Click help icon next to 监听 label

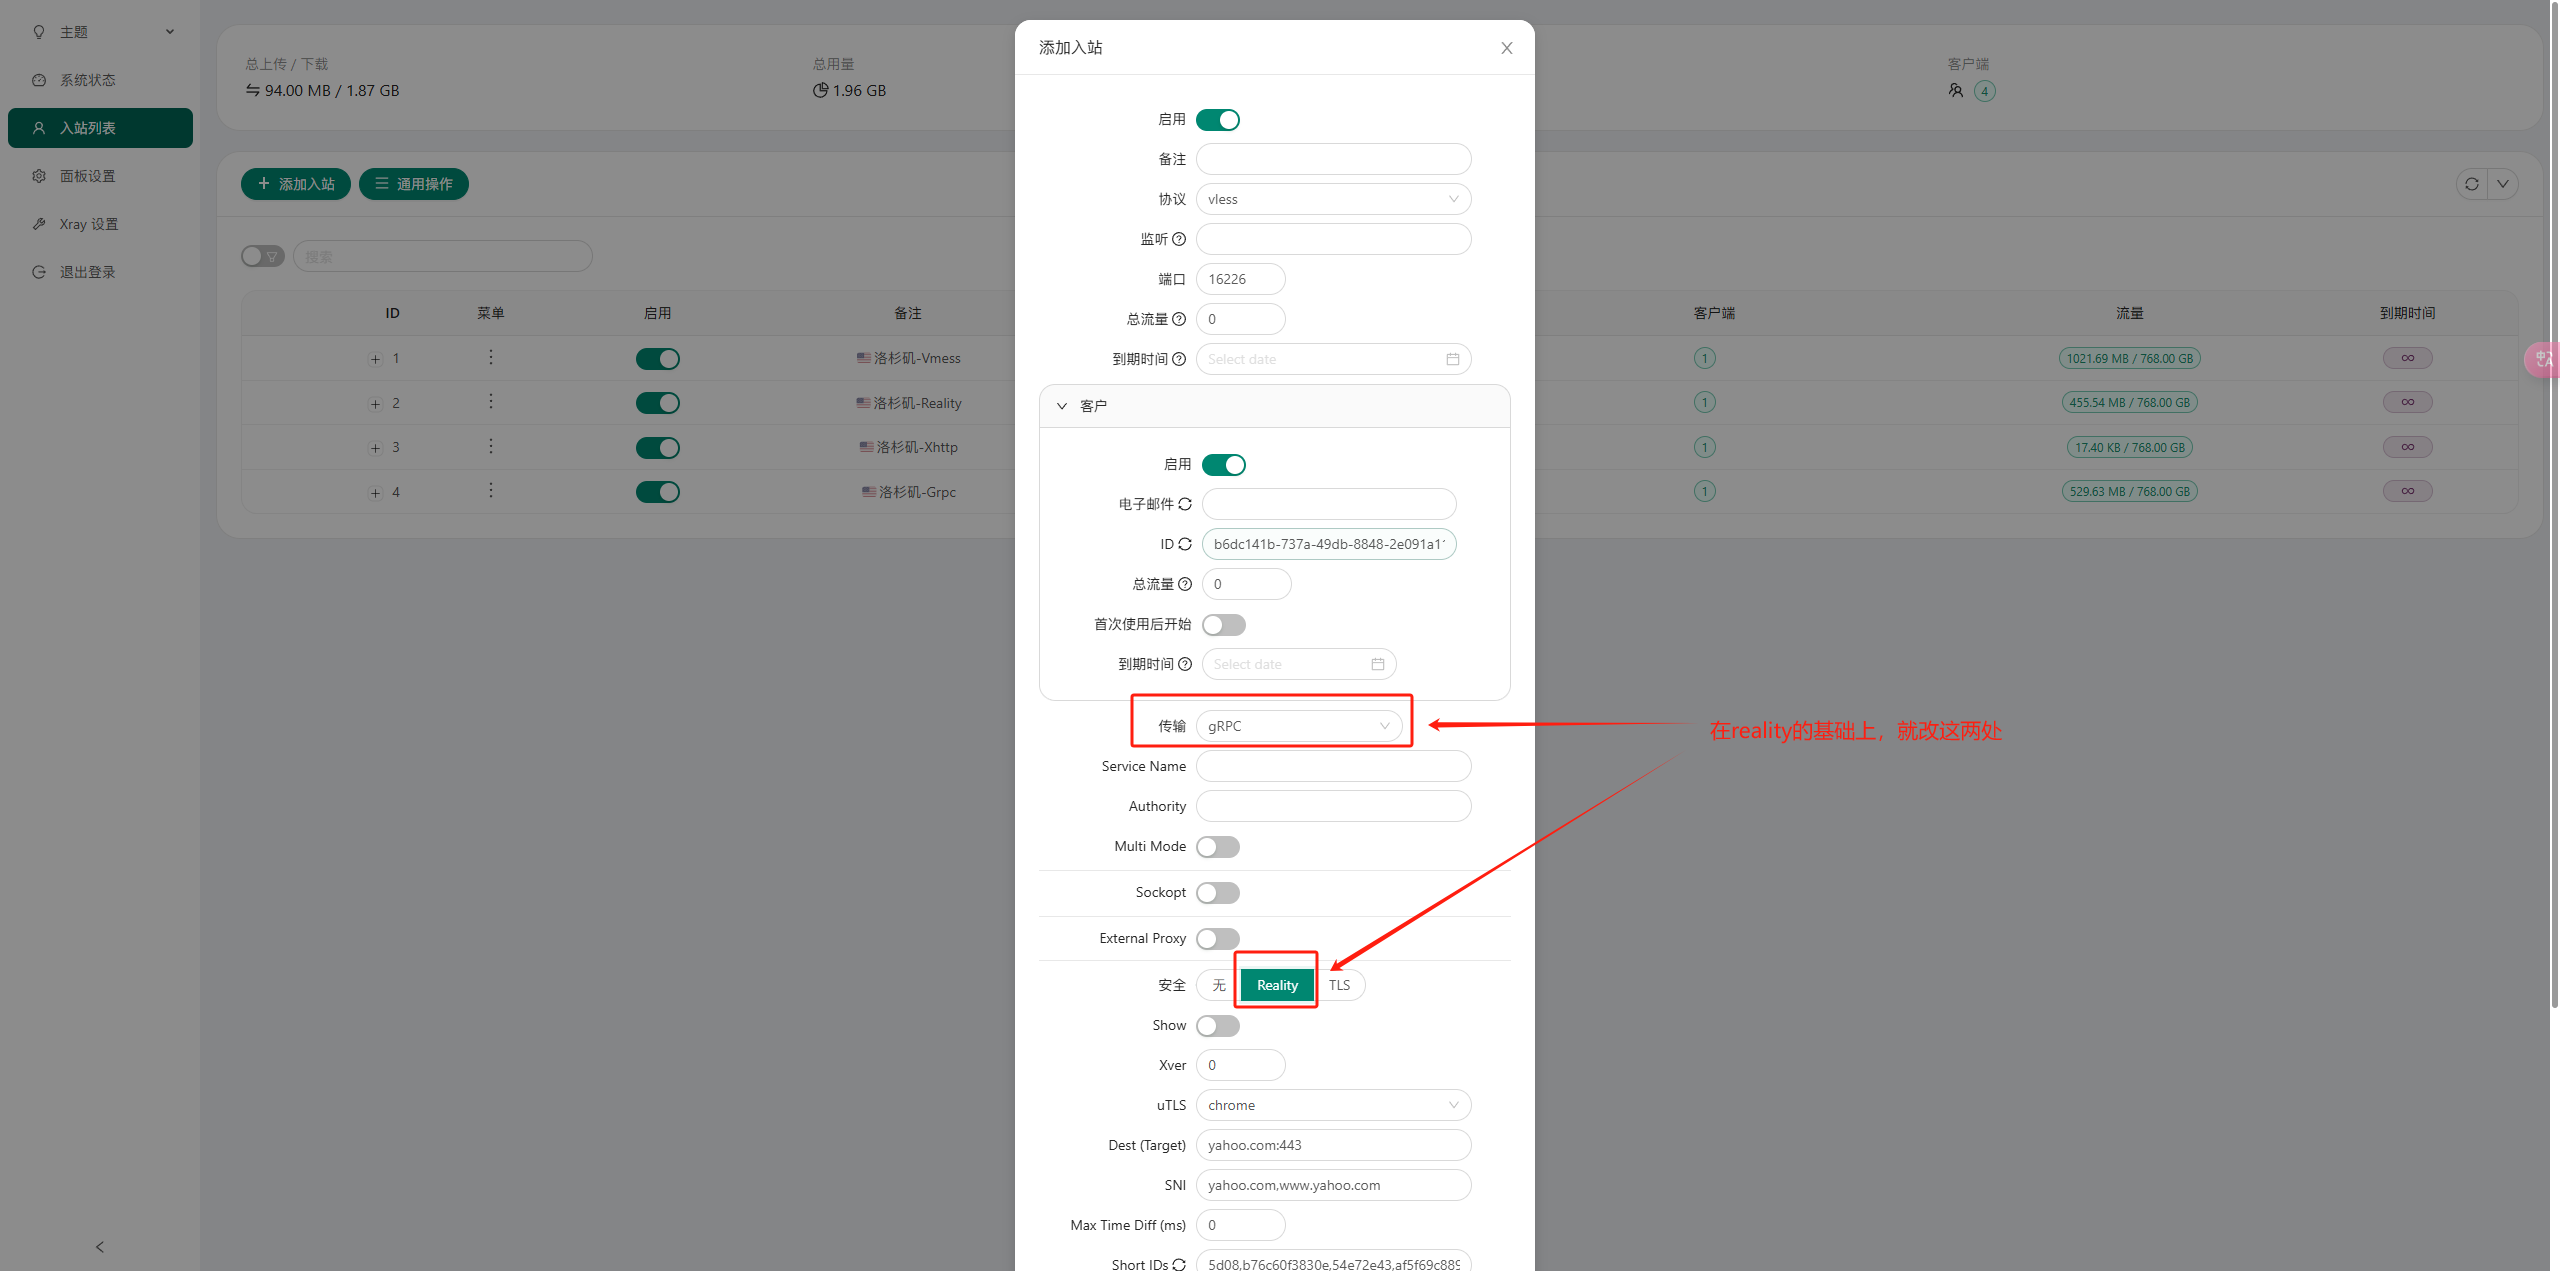coord(1179,239)
